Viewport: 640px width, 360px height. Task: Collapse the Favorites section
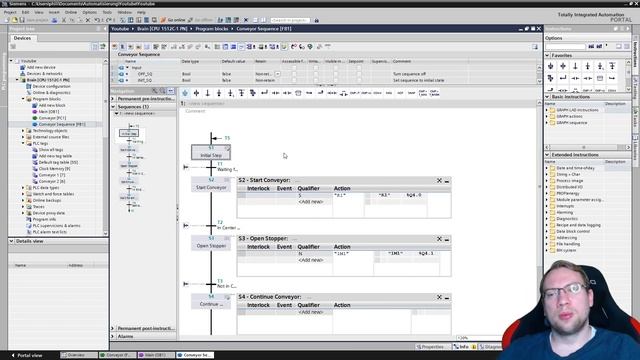tap(547, 55)
